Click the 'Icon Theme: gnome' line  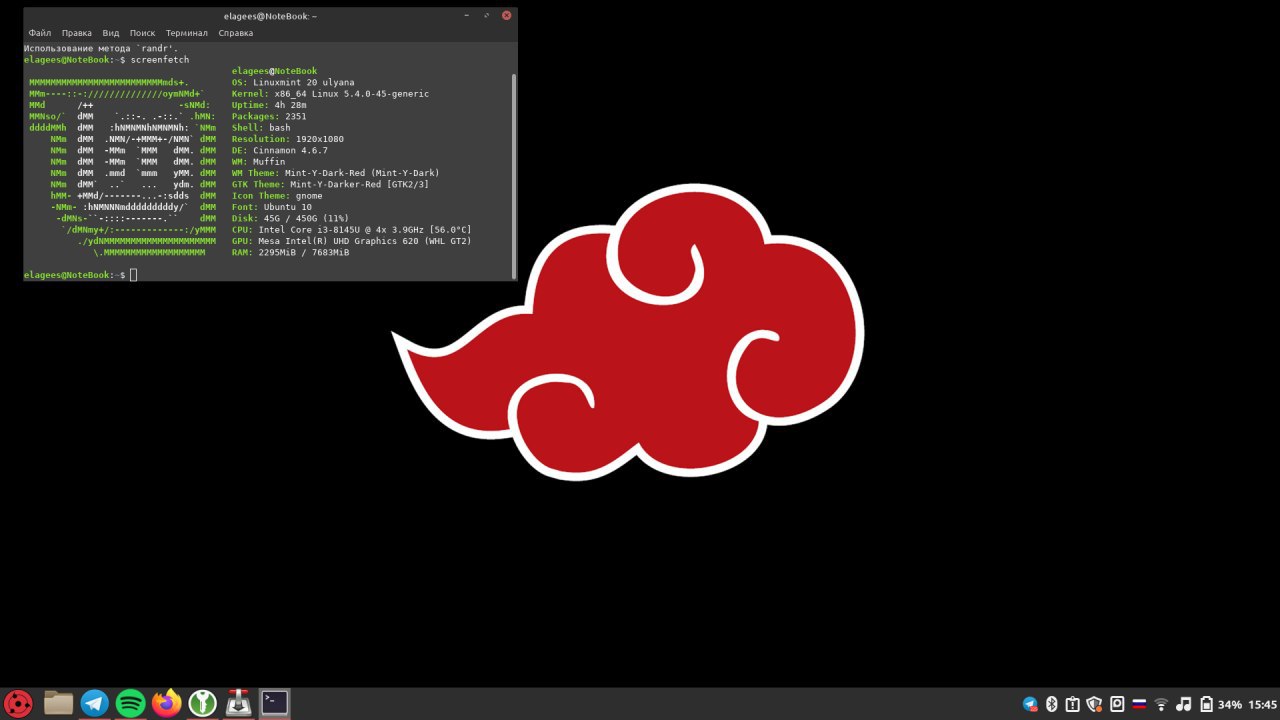(277, 196)
